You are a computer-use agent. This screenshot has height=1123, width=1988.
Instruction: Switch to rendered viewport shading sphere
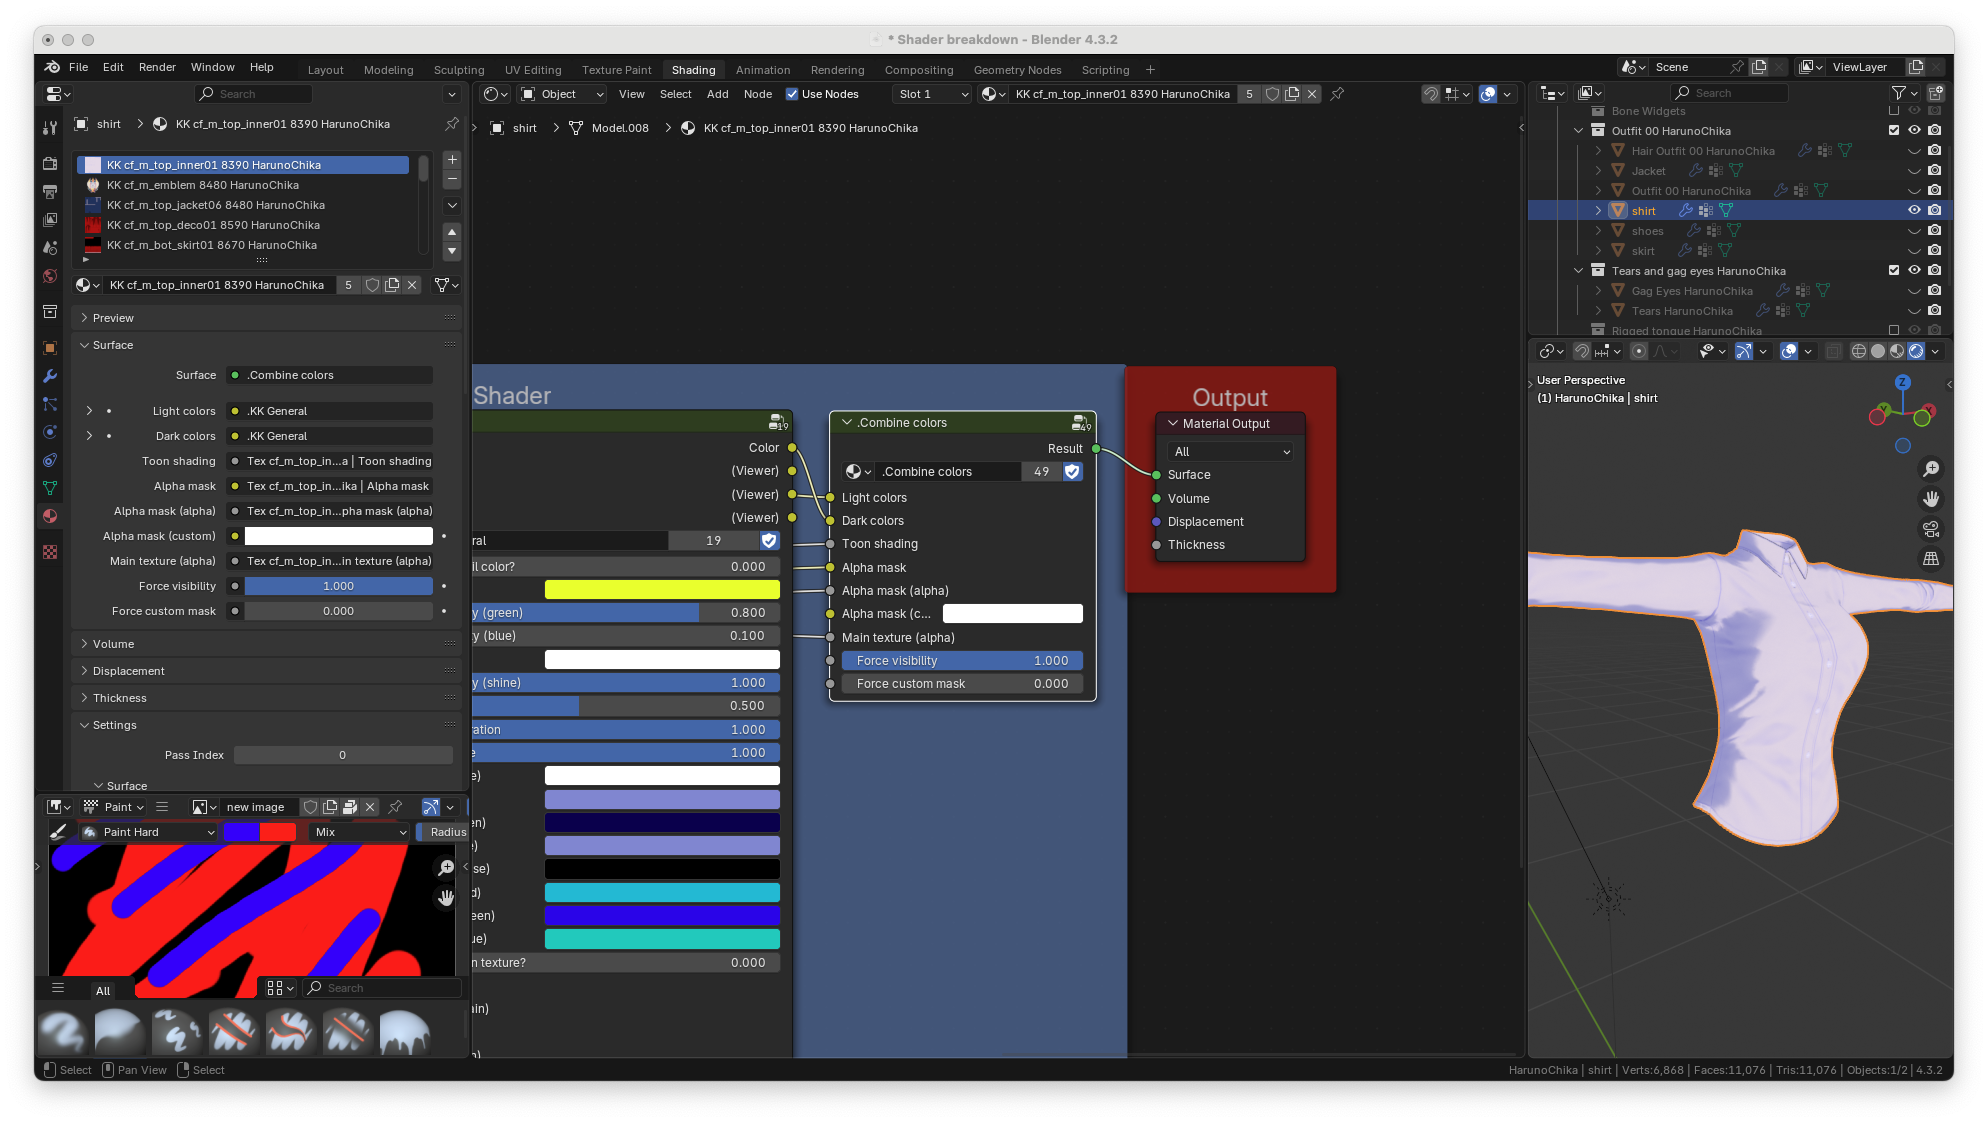point(1916,351)
